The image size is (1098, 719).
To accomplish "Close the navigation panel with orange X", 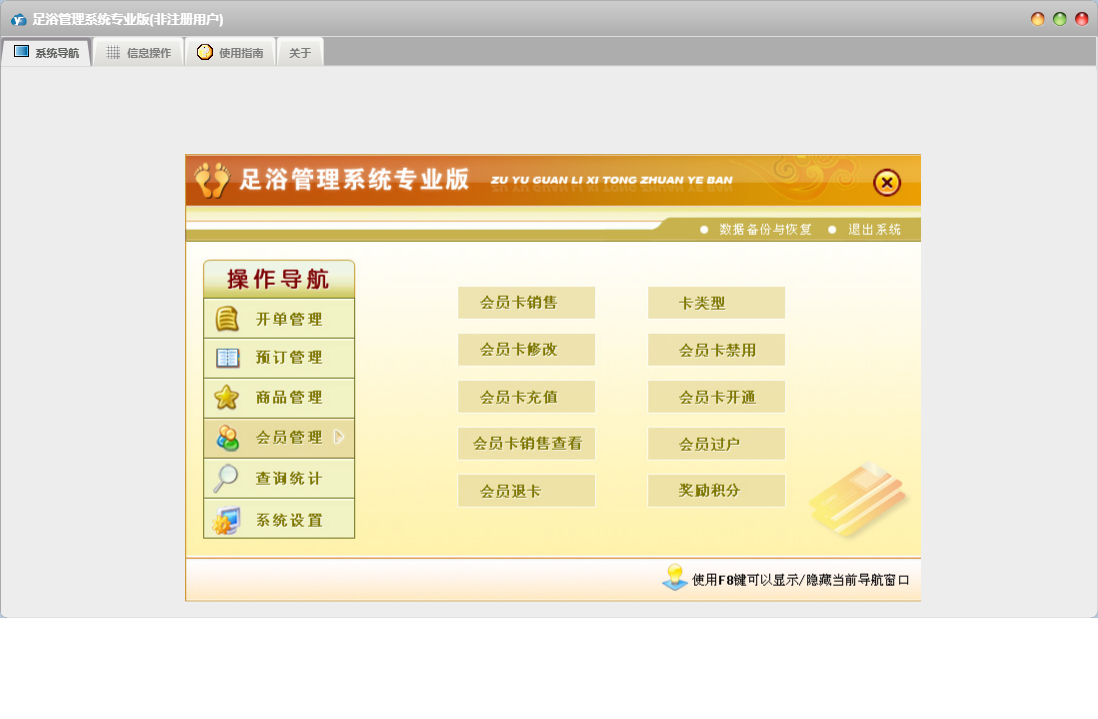I will 886,183.
